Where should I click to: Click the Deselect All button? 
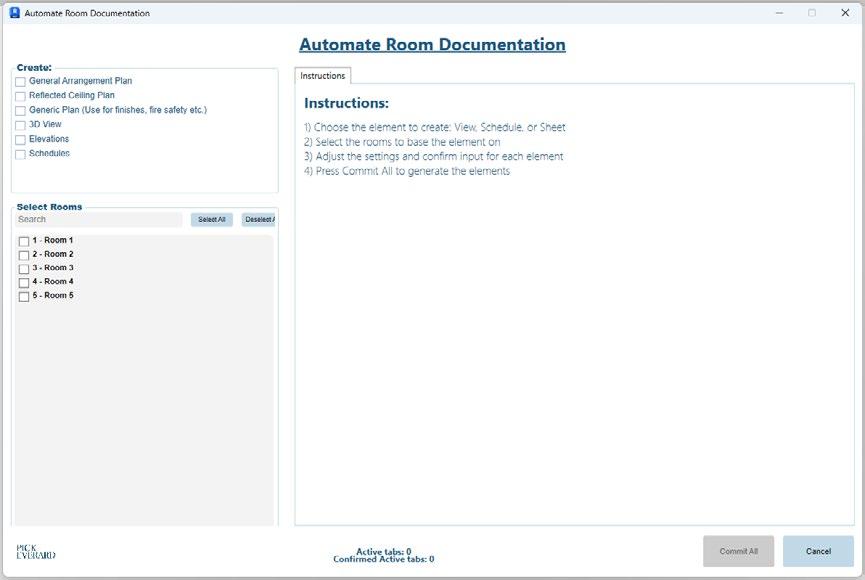(258, 220)
